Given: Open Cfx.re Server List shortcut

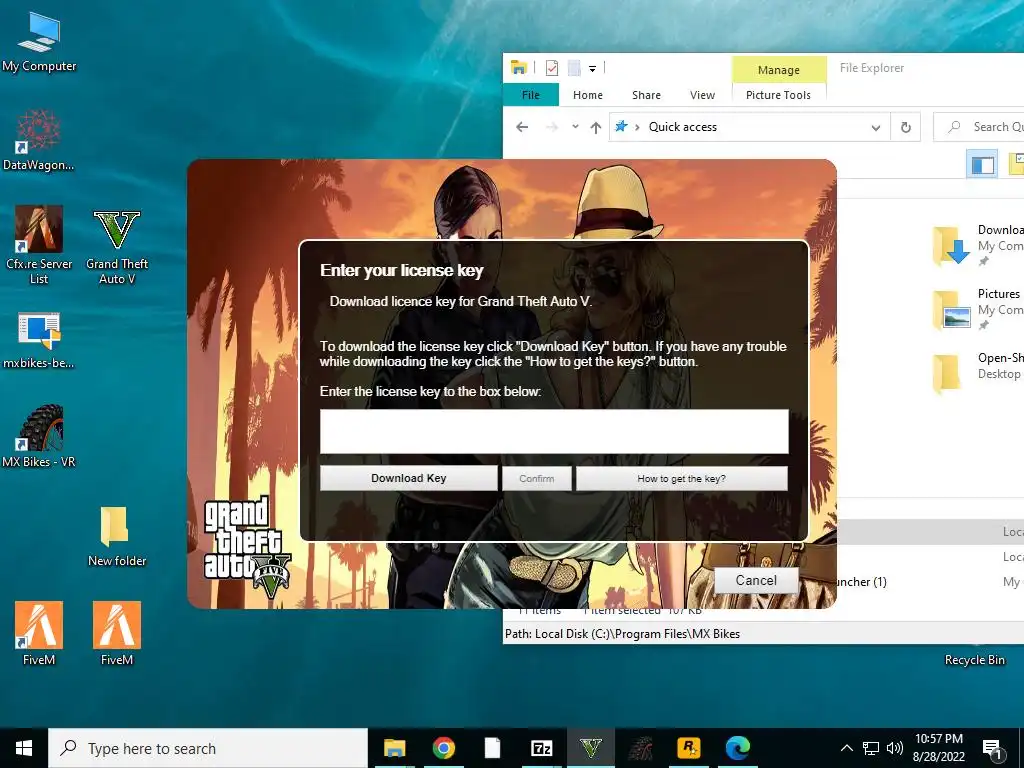Looking at the screenshot, I should click(x=39, y=245).
